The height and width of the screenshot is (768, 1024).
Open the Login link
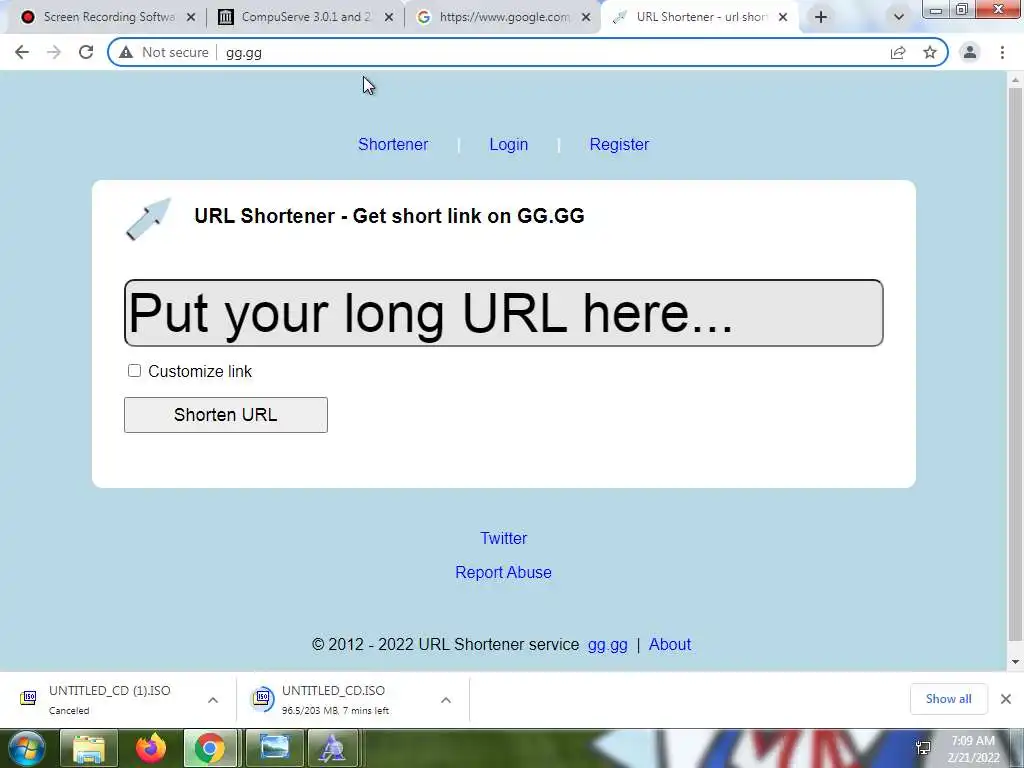coord(509,144)
